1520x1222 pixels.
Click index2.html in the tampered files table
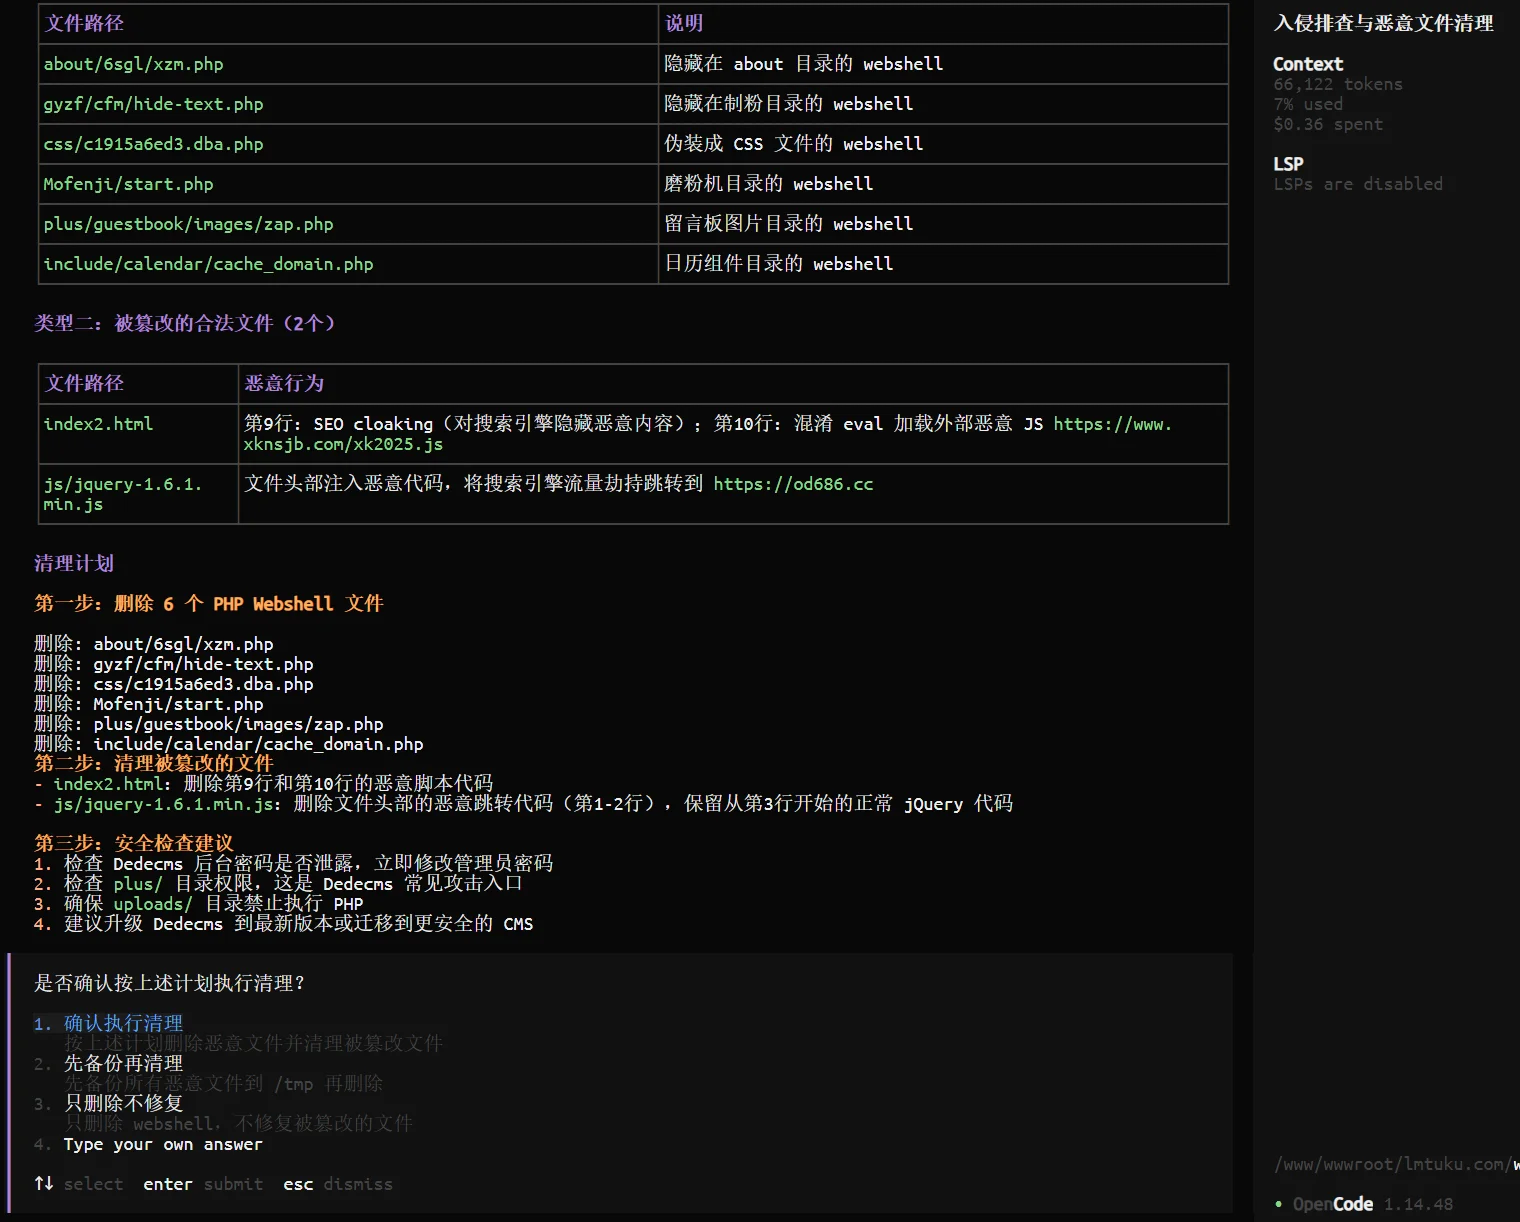pos(98,424)
